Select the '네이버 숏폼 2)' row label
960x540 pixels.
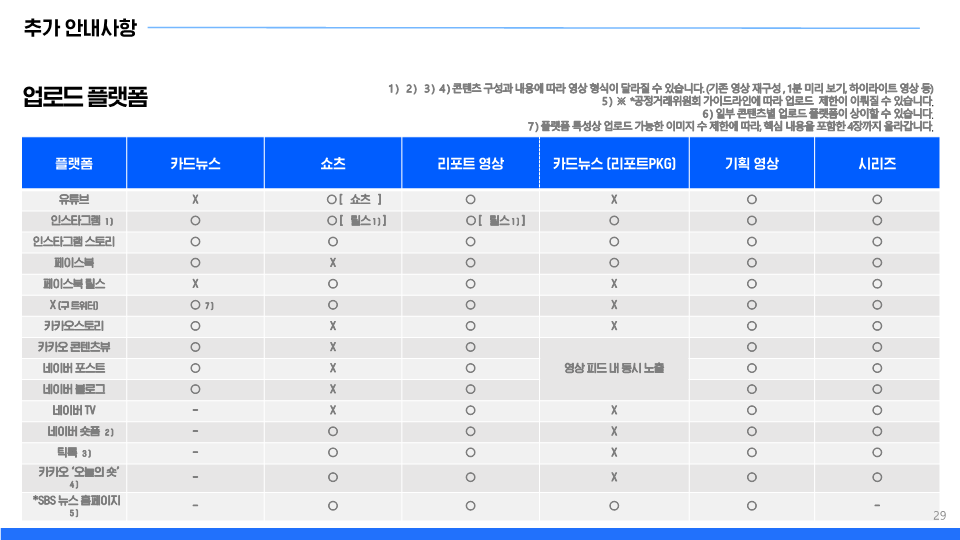click(x=80, y=432)
